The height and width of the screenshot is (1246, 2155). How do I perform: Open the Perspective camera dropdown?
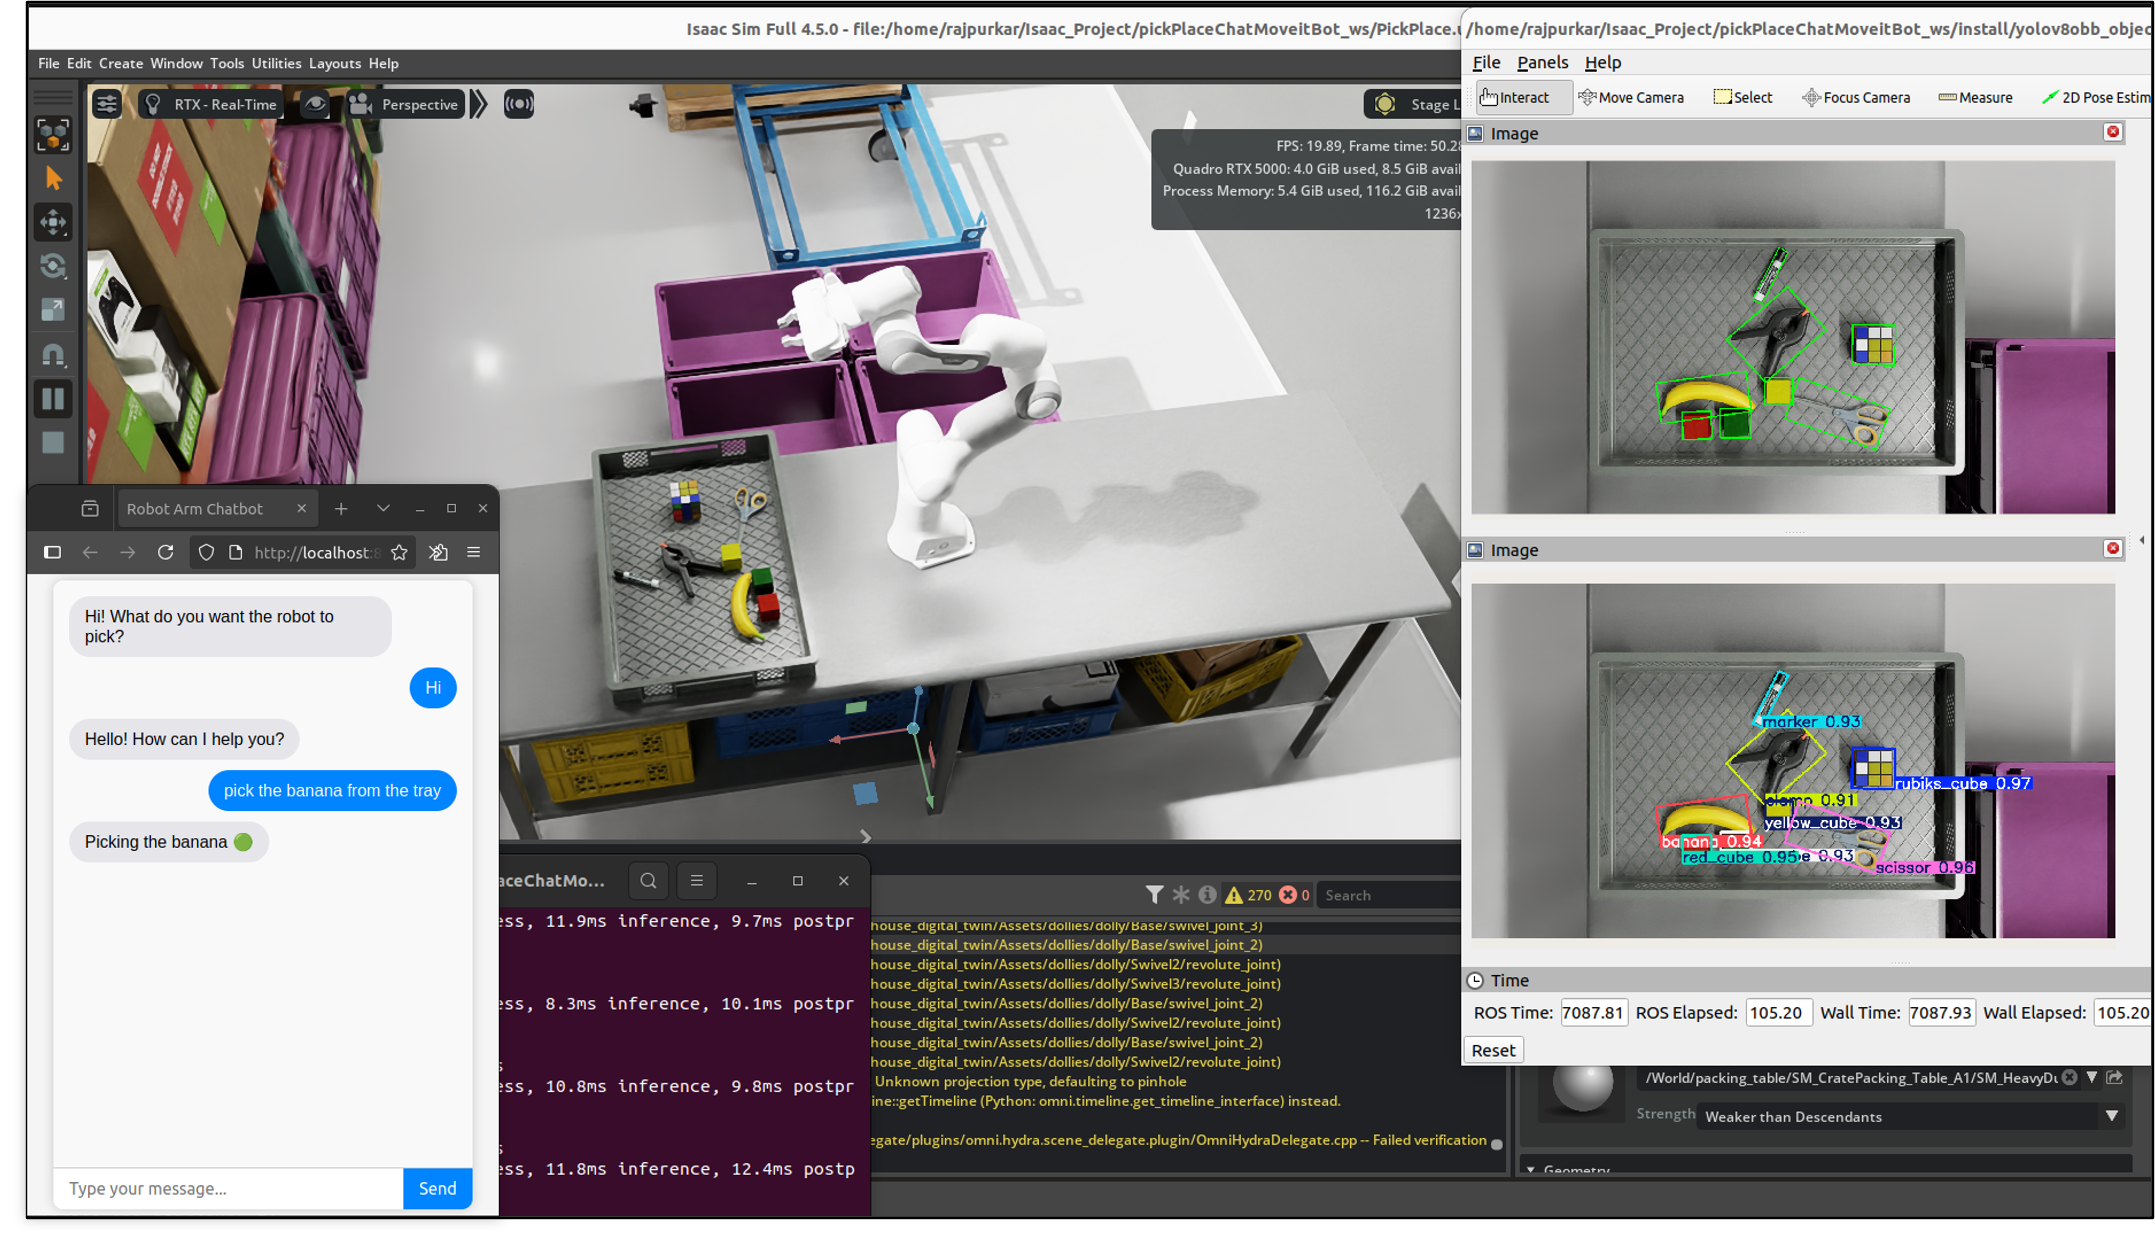[x=404, y=104]
